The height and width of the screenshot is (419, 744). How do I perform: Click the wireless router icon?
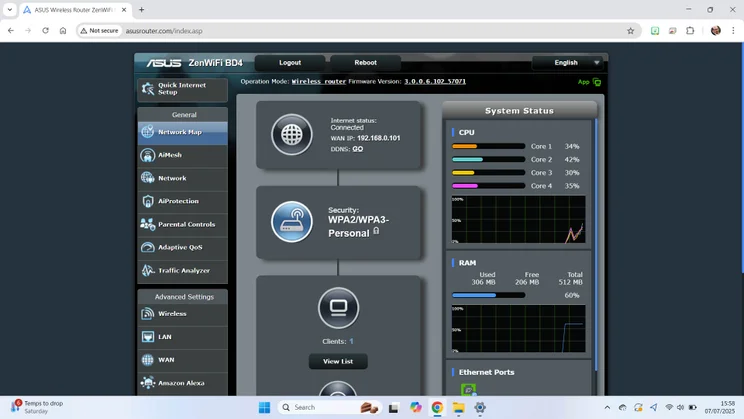coord(292,222)
